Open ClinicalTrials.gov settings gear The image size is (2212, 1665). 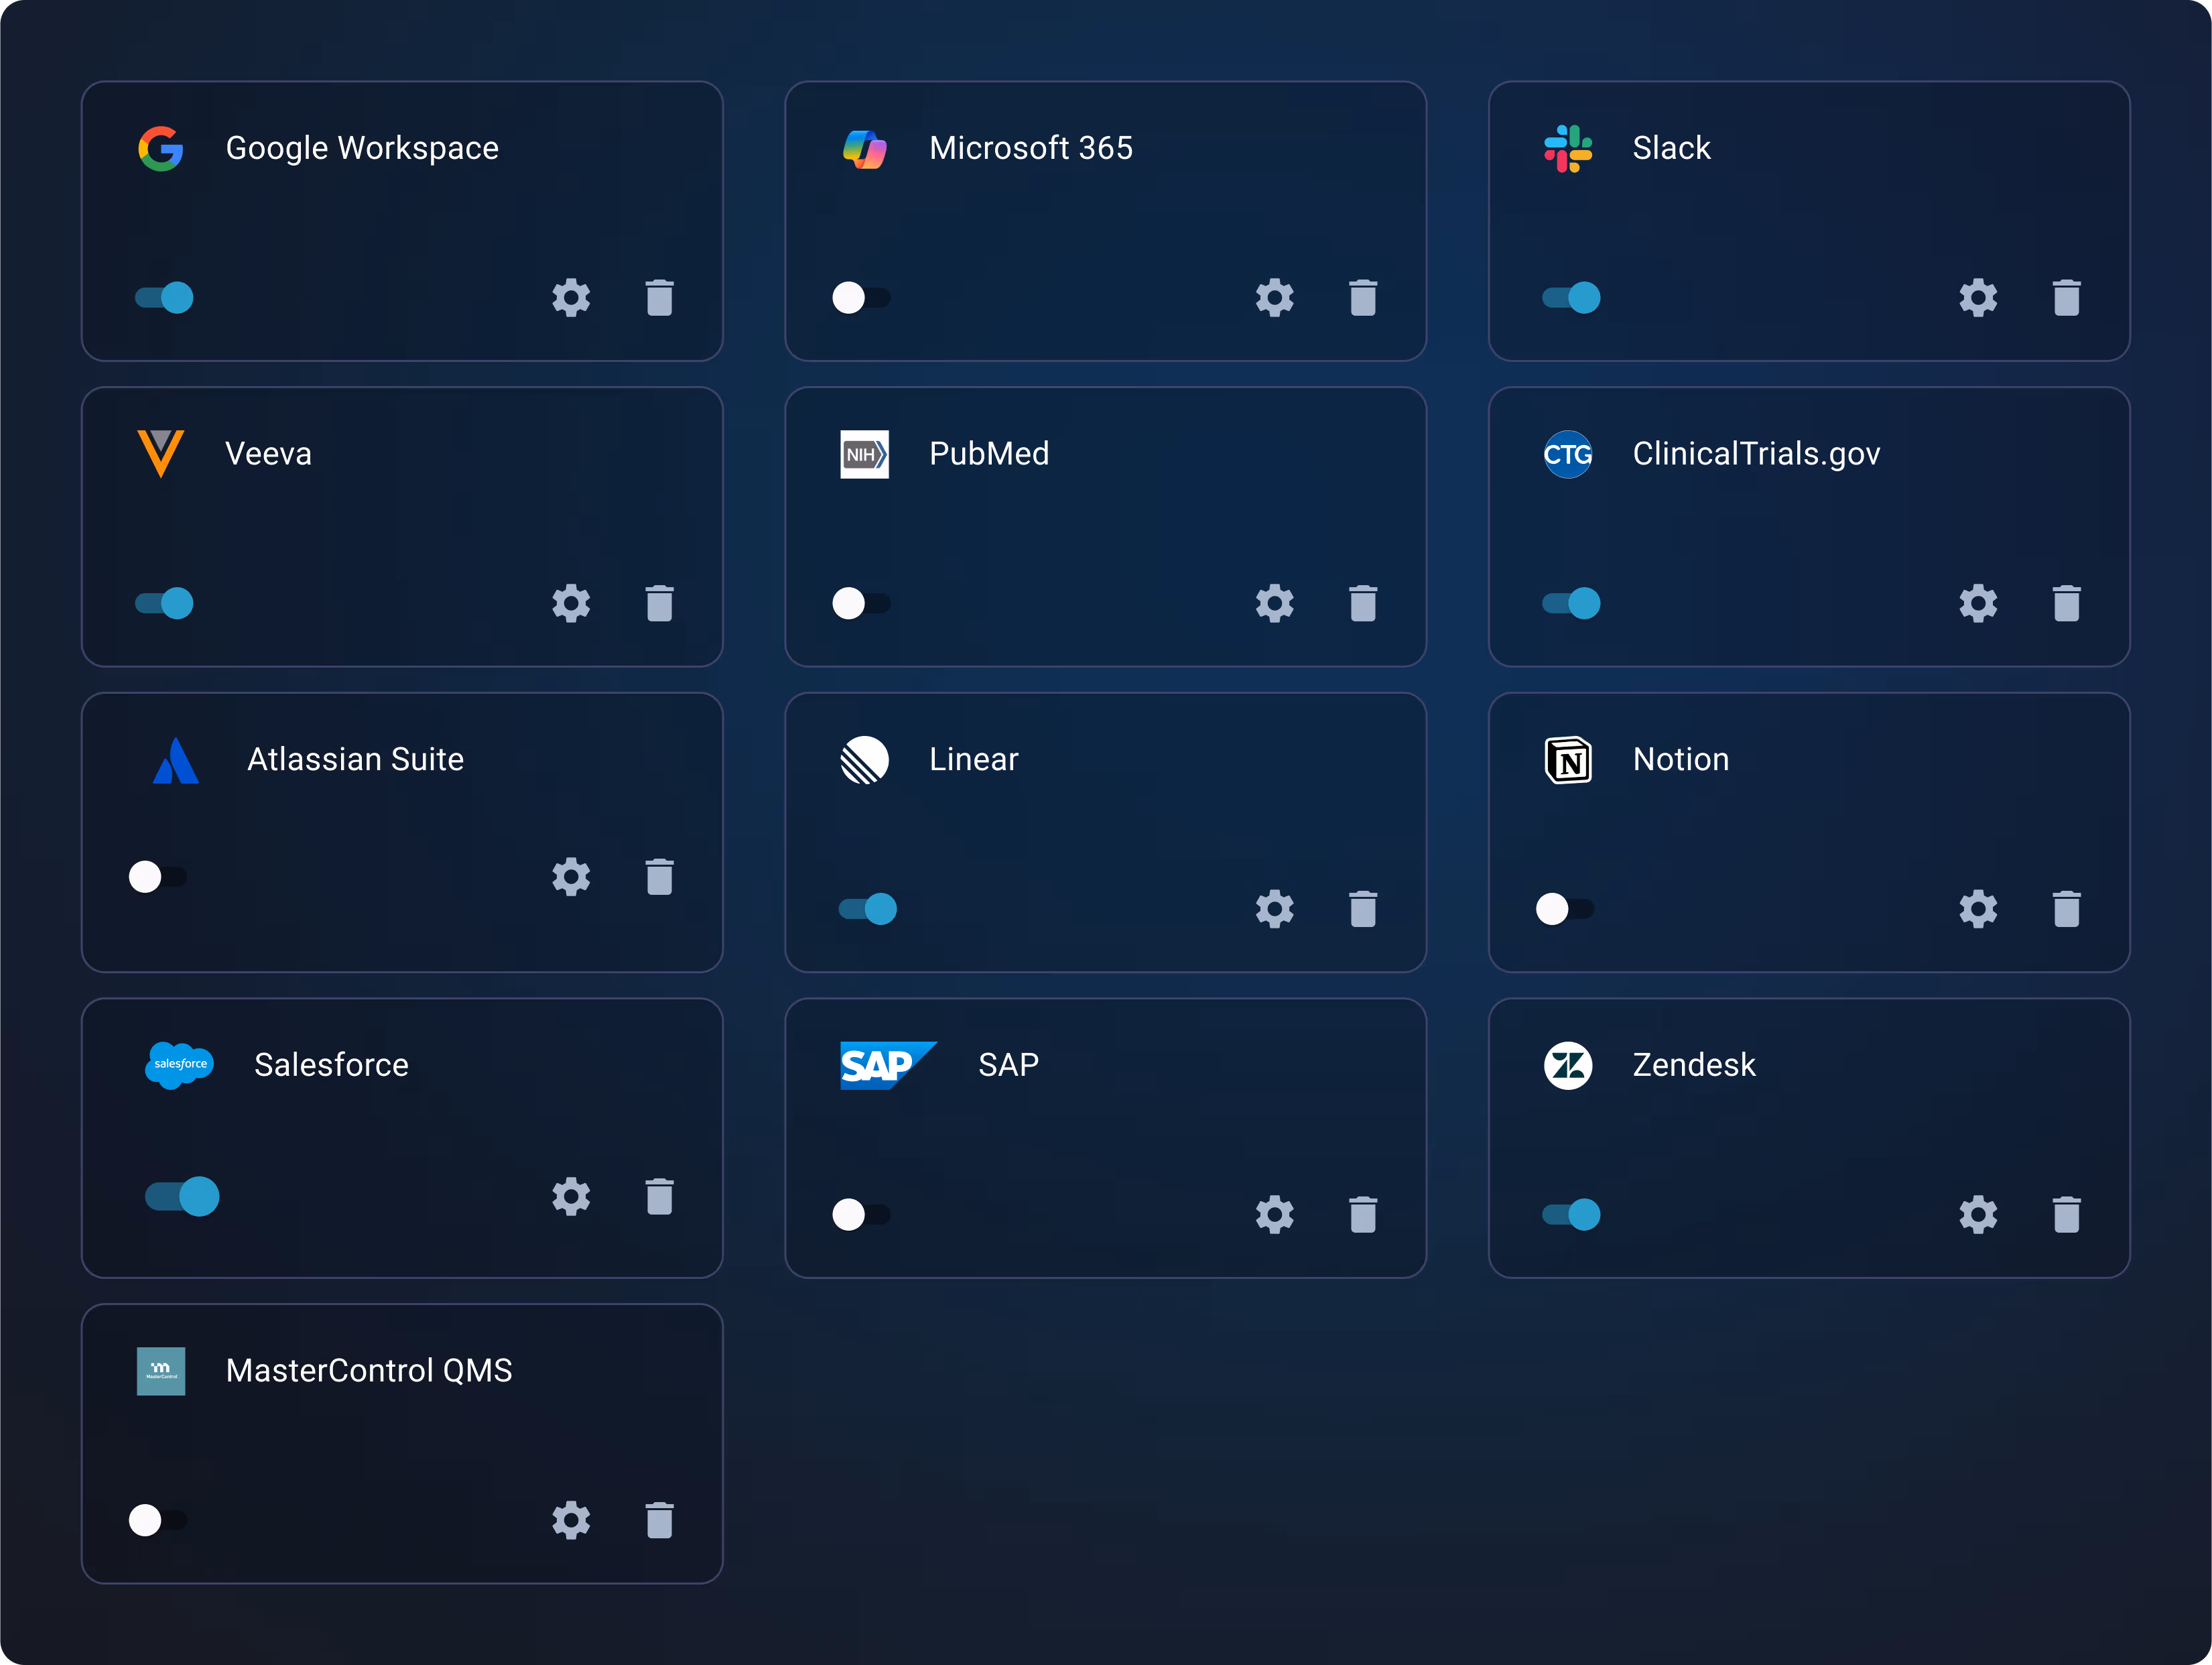tap(1978, 603)
